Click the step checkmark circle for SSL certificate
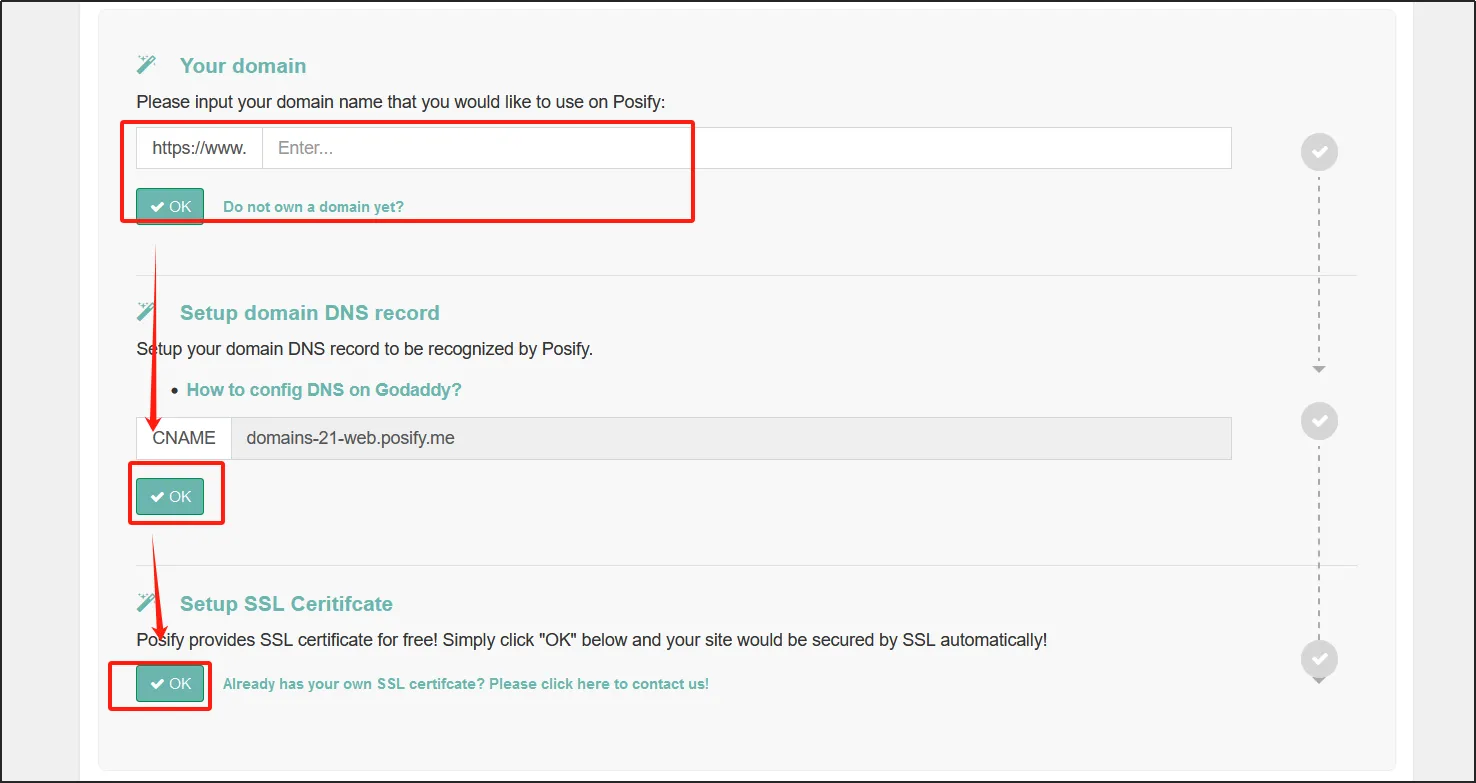 1319,658
